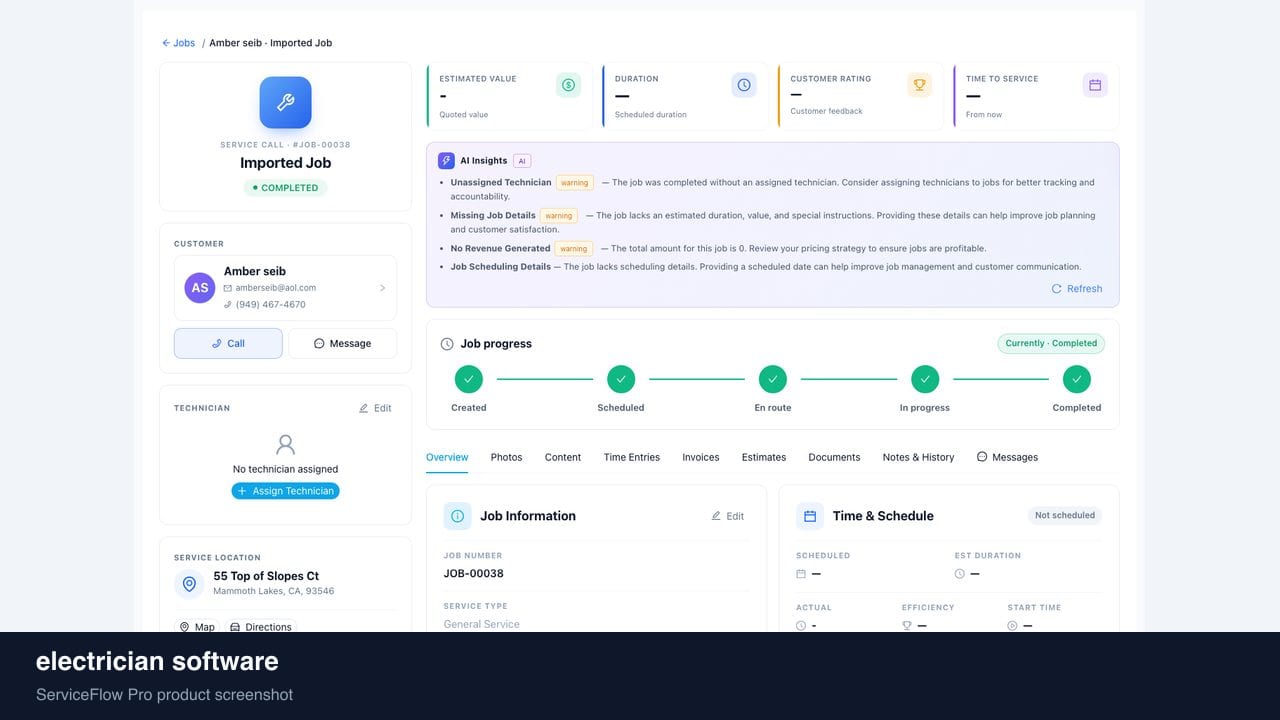Viewport: 1280px width, 720px height.
Task: Click the Completed step checkmark circle
Action: coord(1077,379)
